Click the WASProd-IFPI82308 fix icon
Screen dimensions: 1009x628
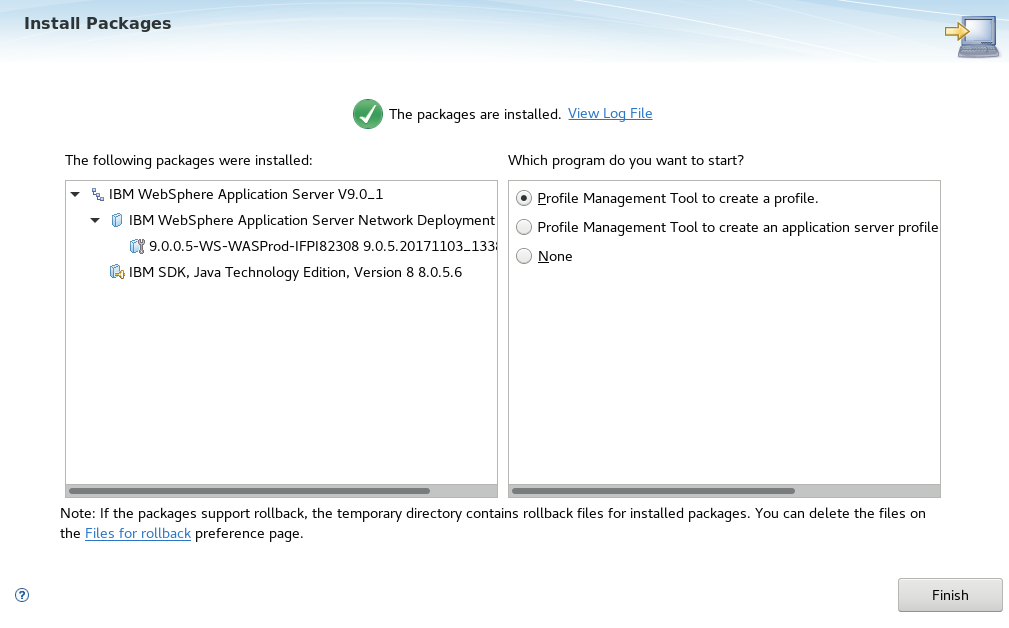click(x=137, y=246)
